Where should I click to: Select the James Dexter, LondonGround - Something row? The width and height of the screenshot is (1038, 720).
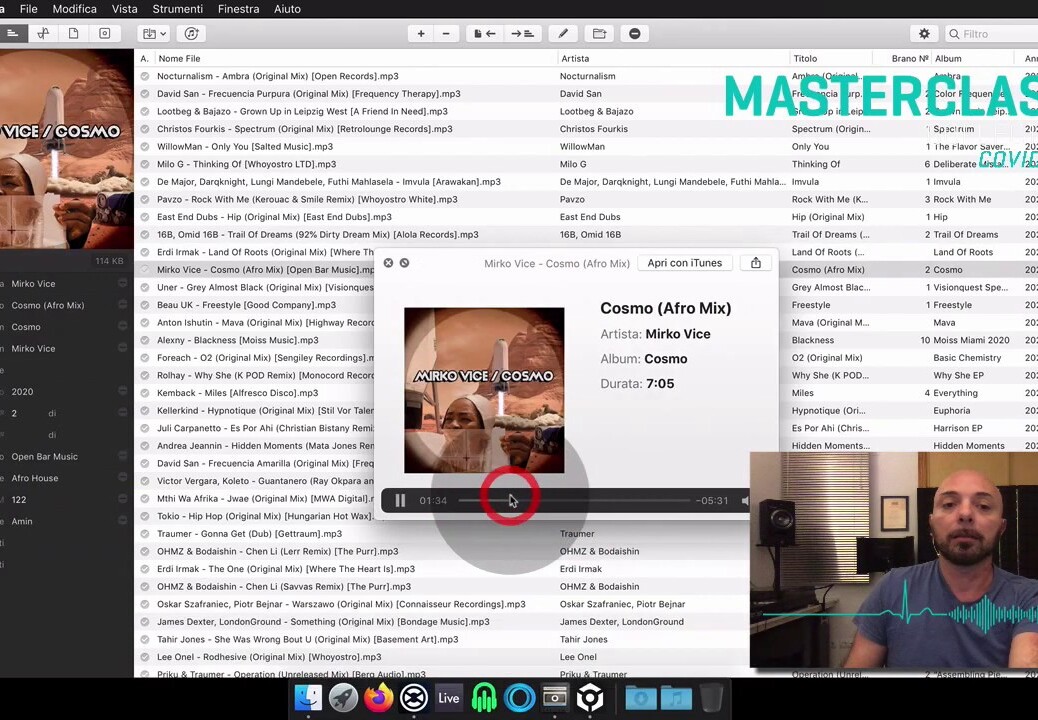tap(442, 621)
